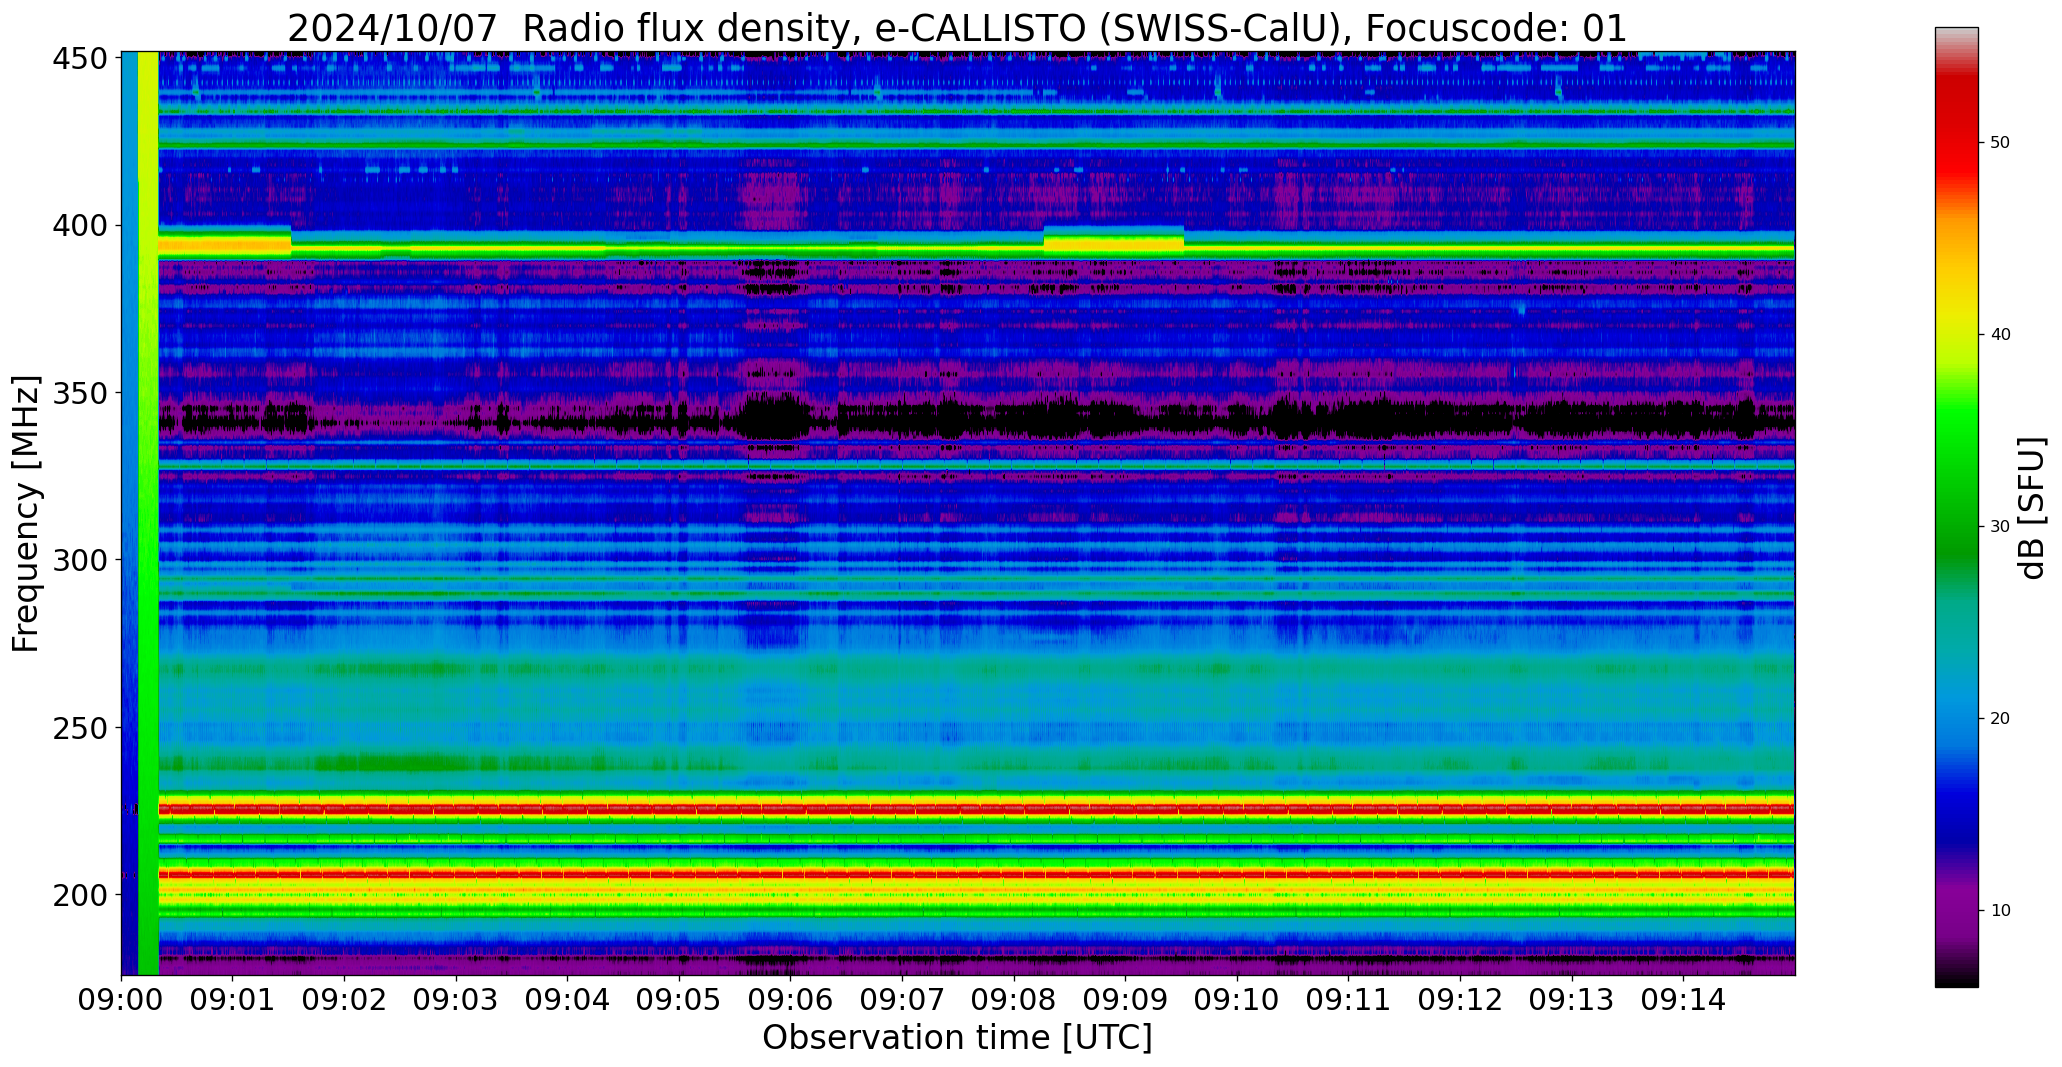The image size is (2062, 1067).
Task: Click the 250 frequency tick label
Action: click(79, 728)
